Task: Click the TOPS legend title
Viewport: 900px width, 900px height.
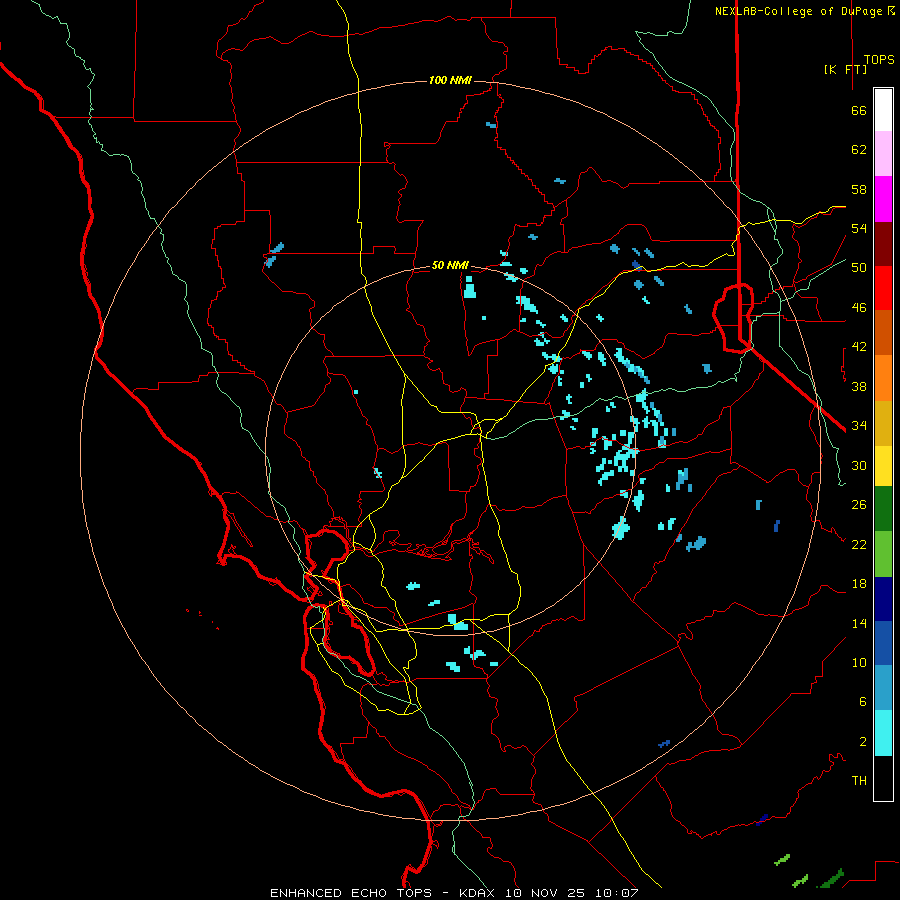Action: point(879,60)
